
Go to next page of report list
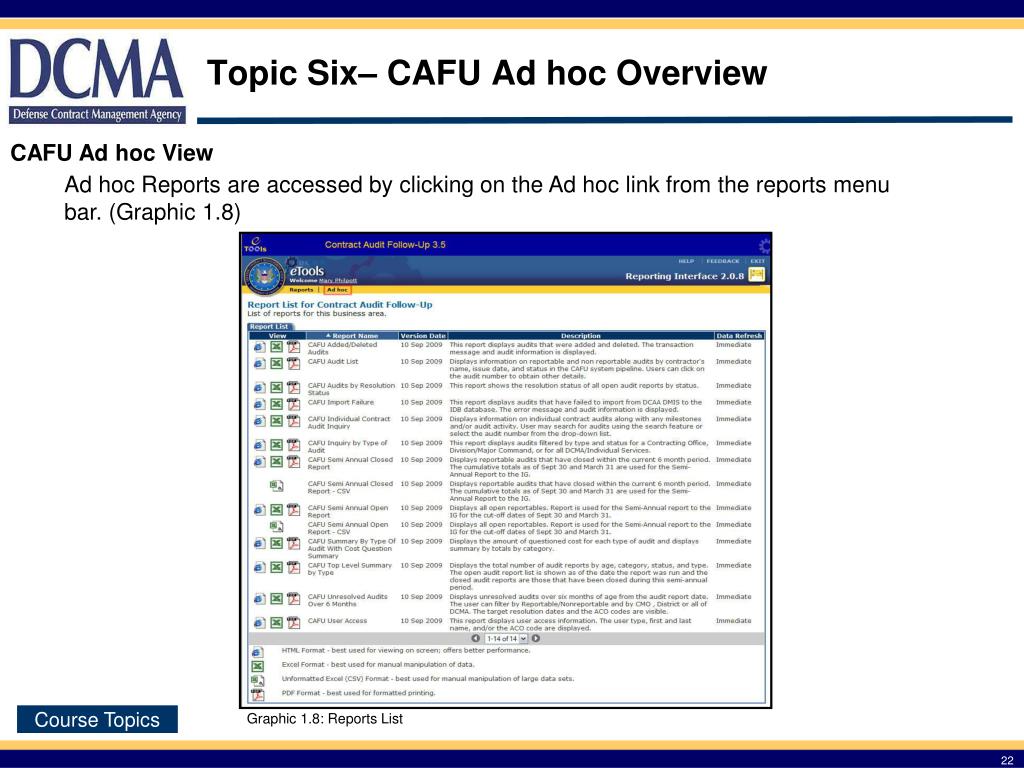(x=536, y=639)
